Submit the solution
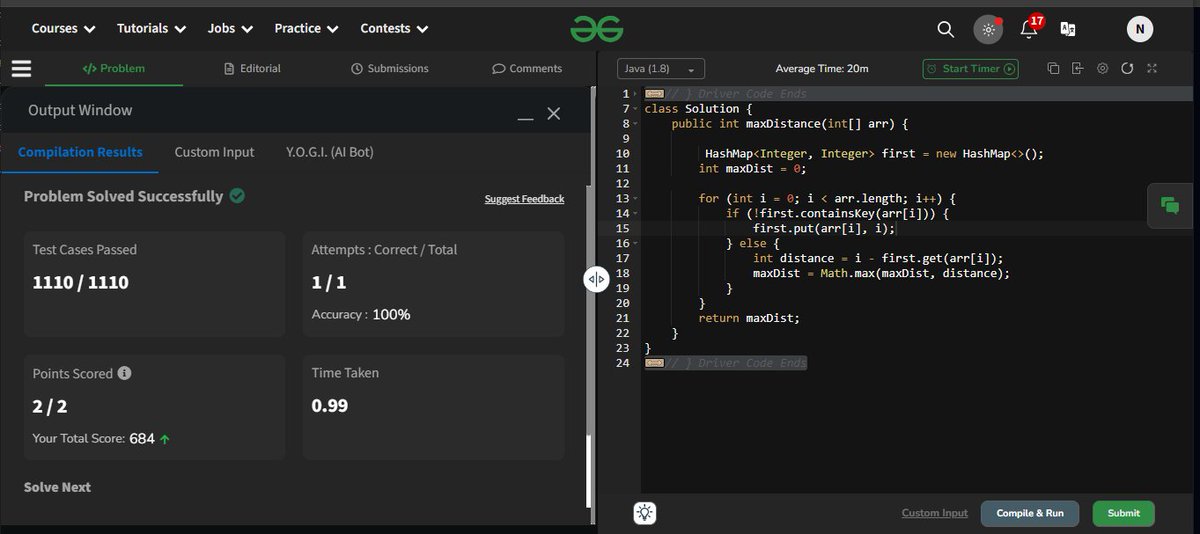 pyautogui.click(x=1123, y=513)
